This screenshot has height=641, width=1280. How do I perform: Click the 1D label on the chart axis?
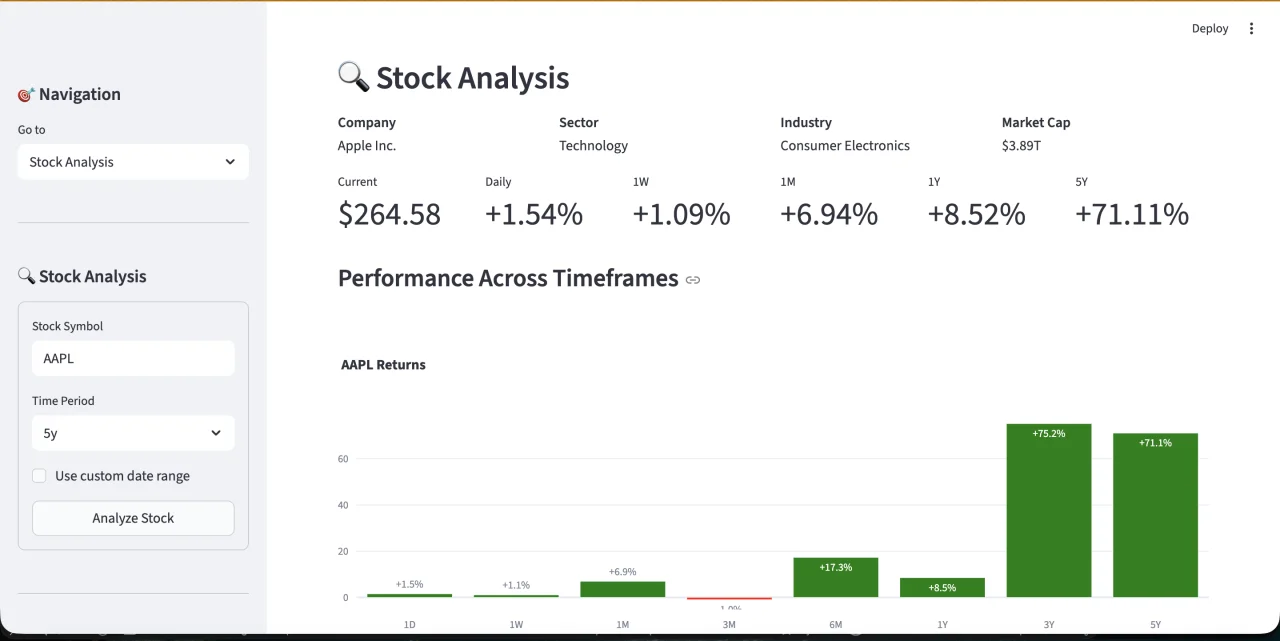pyautogui.click(x=410, y=624)
